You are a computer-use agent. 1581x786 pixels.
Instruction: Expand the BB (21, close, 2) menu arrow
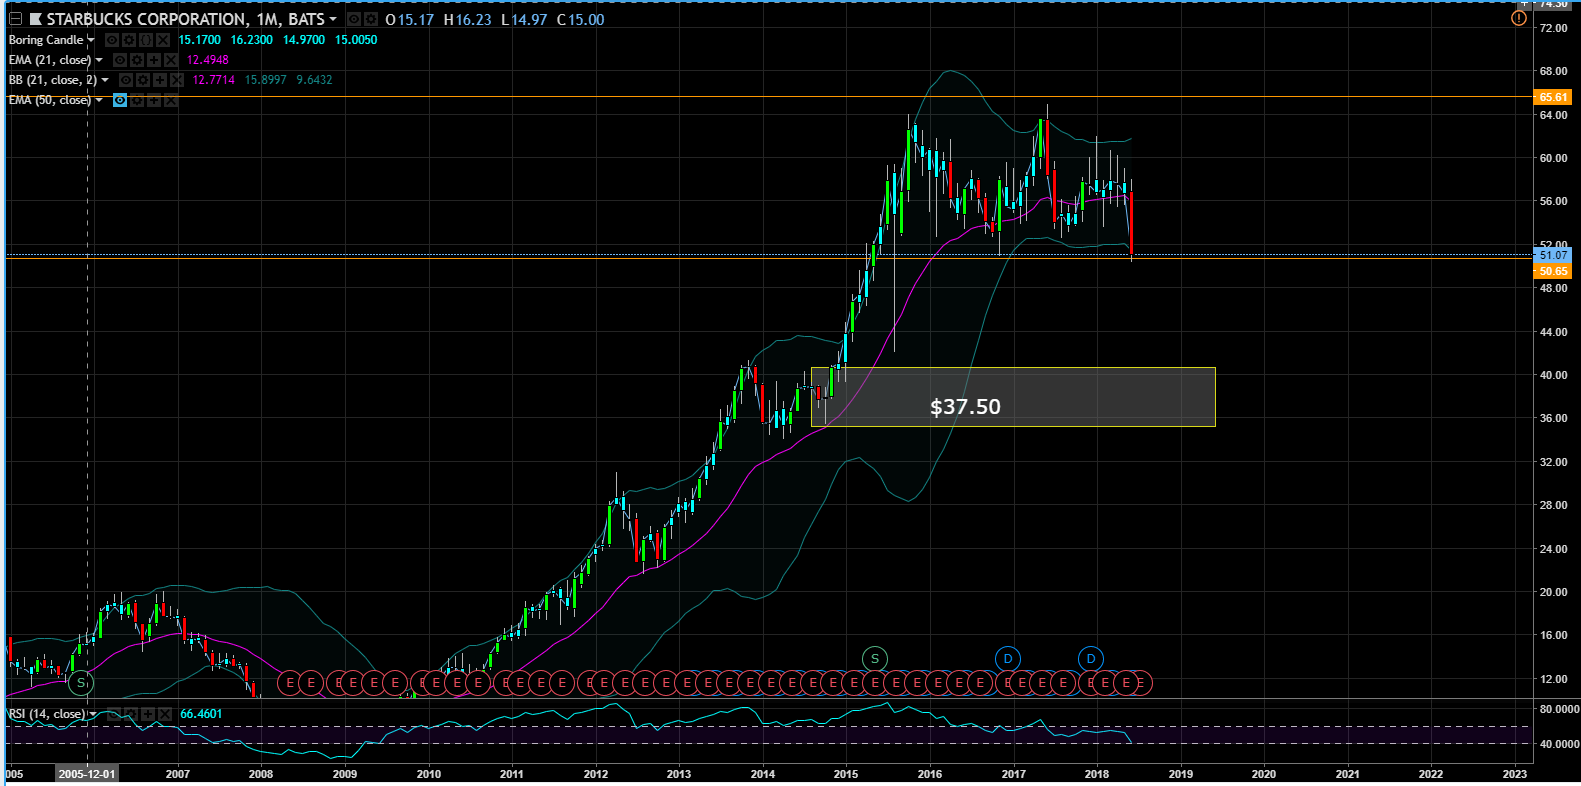105,80
